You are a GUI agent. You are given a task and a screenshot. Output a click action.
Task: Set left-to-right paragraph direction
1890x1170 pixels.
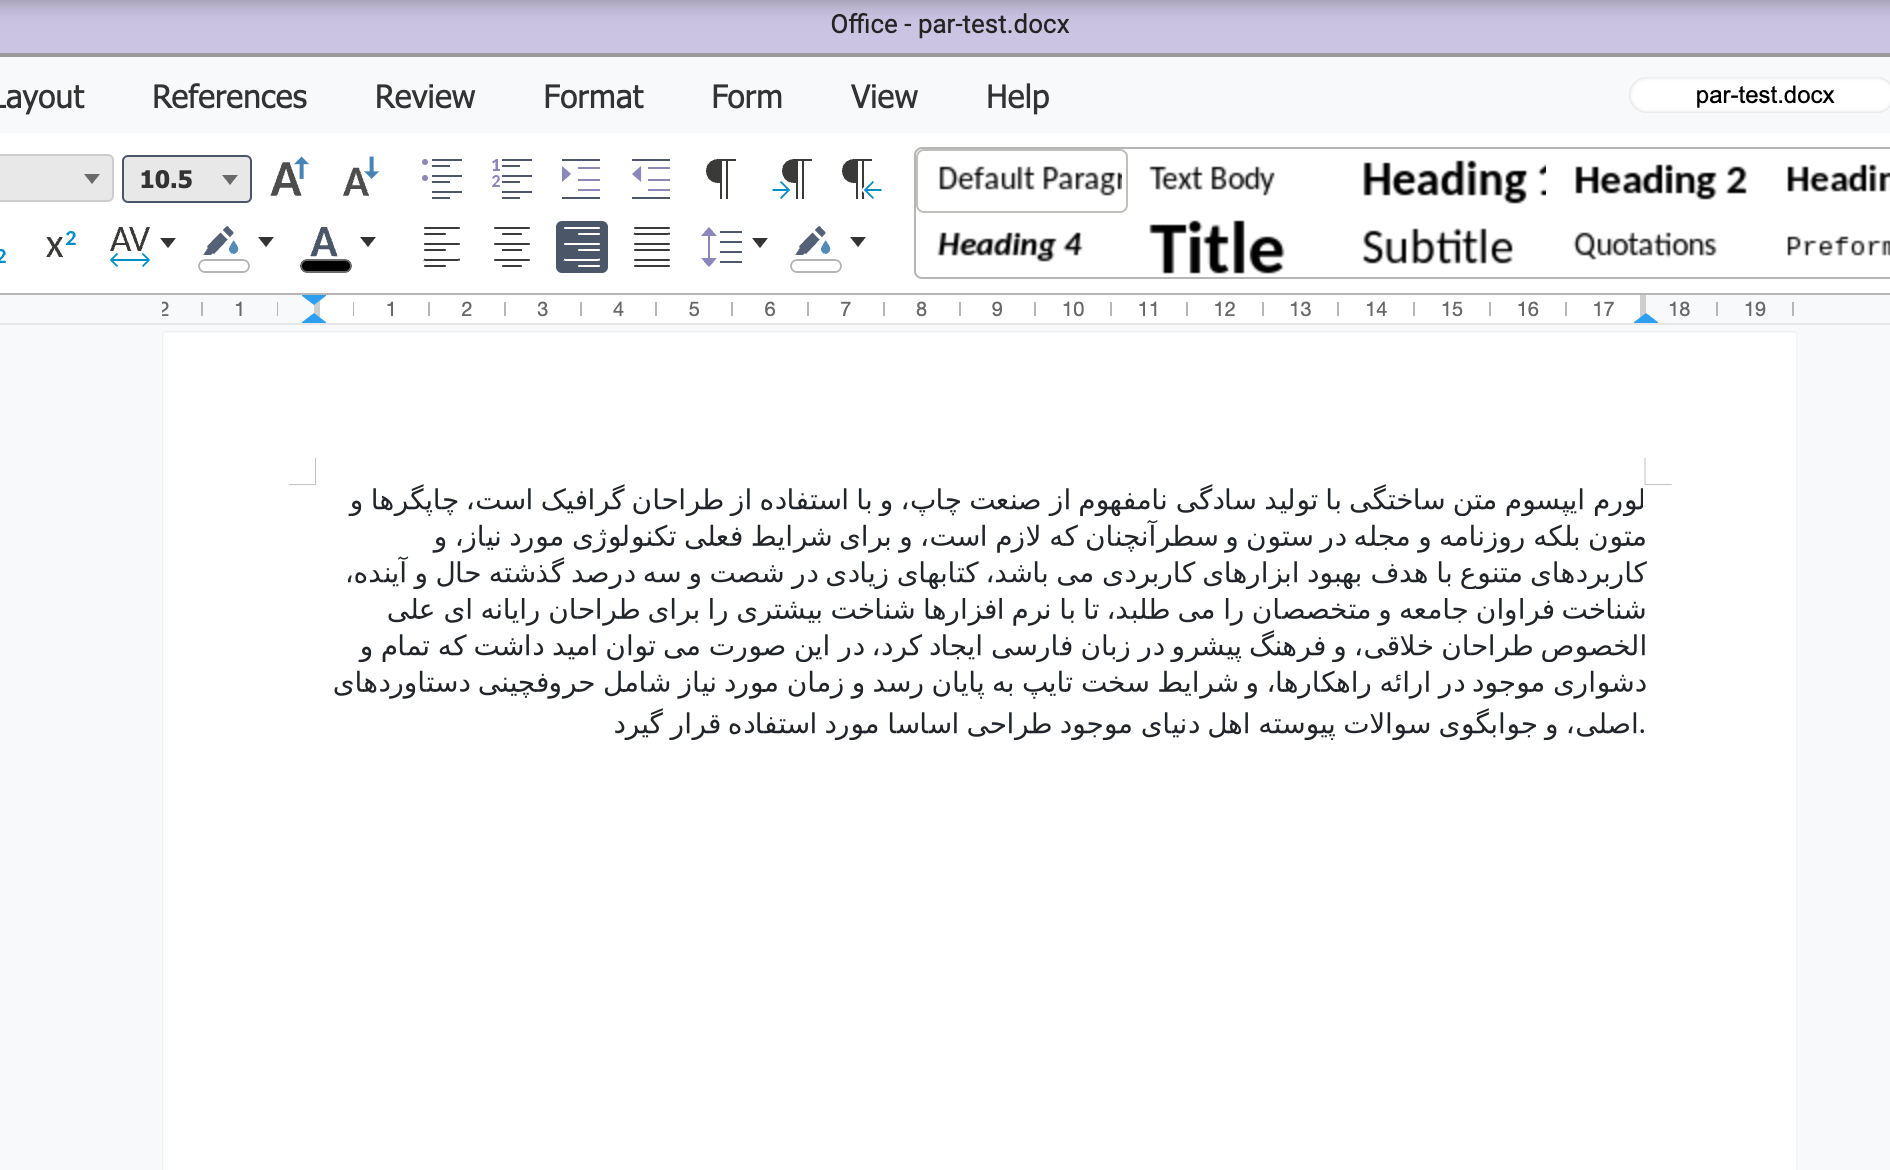(791, 179)
